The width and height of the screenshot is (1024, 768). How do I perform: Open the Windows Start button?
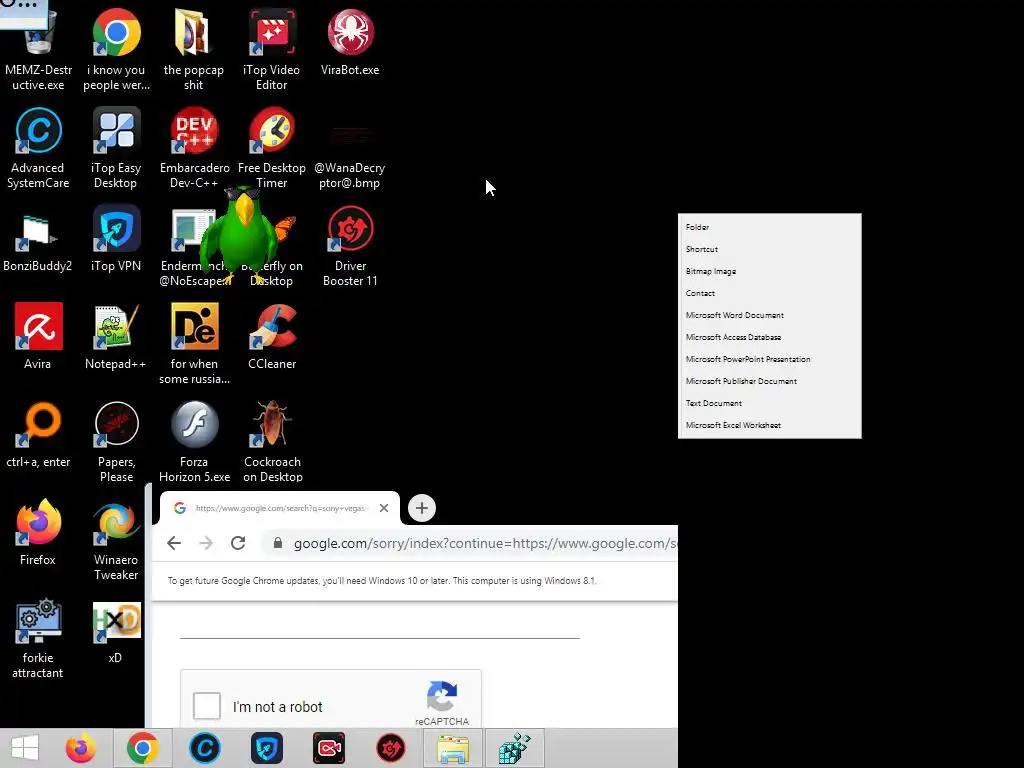pos(25,748)
